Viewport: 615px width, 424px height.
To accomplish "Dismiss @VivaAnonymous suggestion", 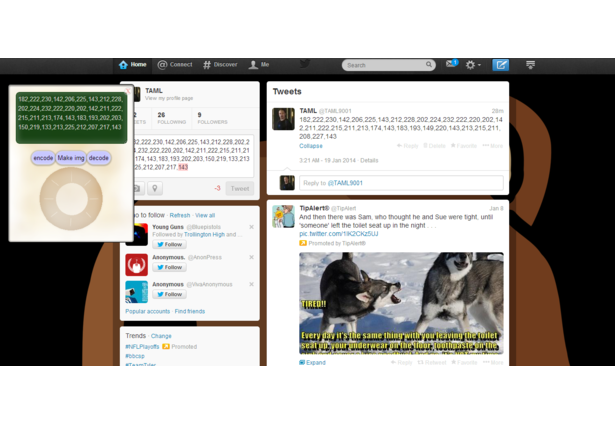I will (x=251, y=284).
